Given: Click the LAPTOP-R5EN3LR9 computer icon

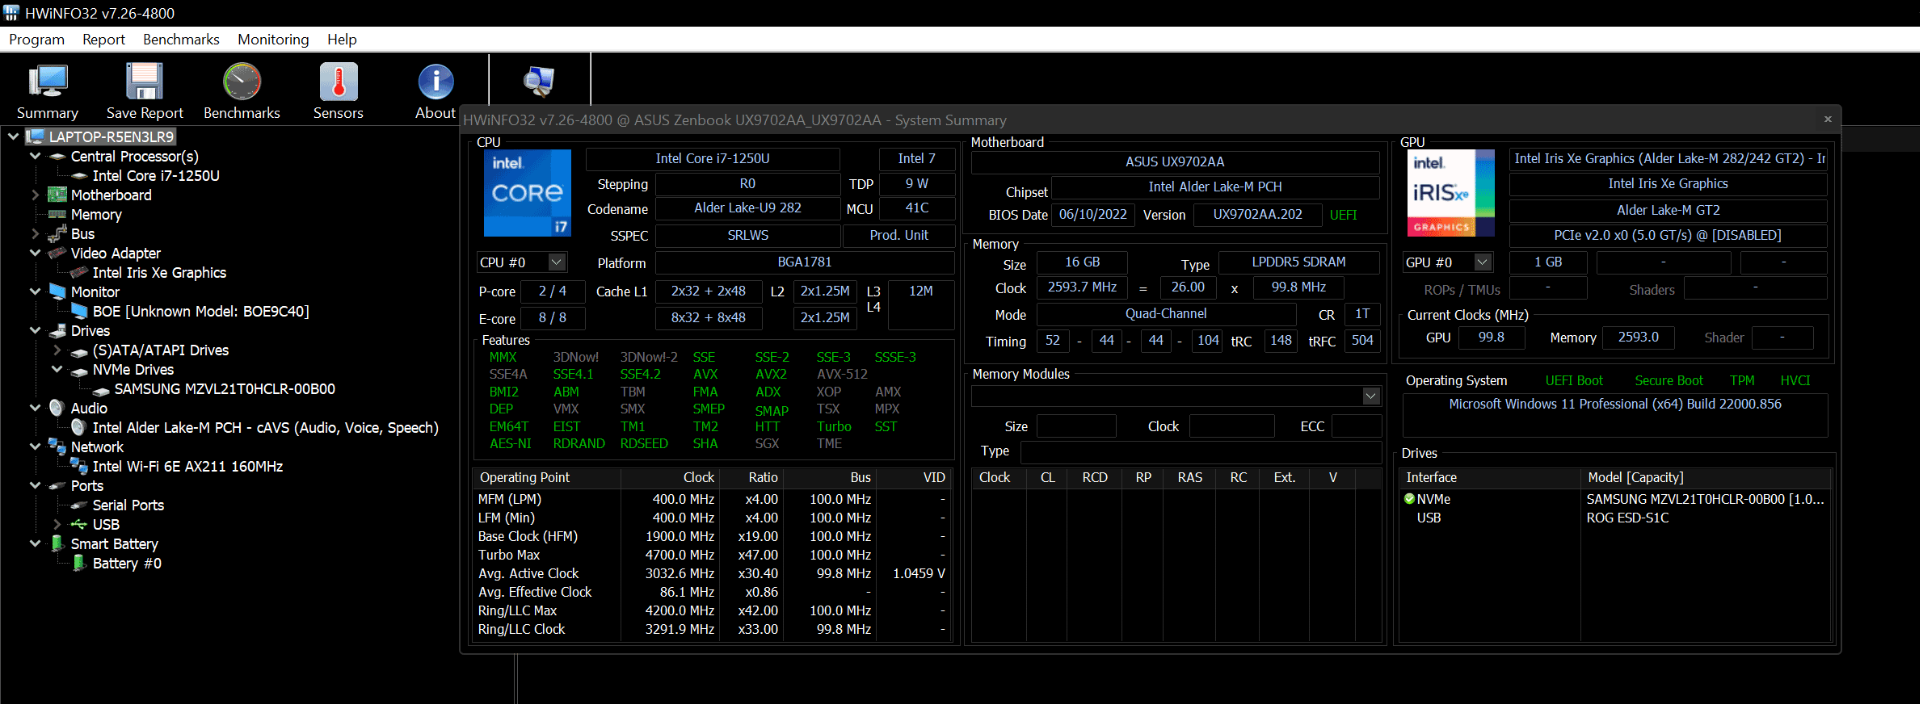Looking at the screenshot, I should tap(36, 137).
